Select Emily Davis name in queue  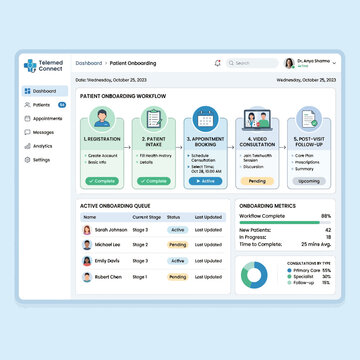click(107, 261)
